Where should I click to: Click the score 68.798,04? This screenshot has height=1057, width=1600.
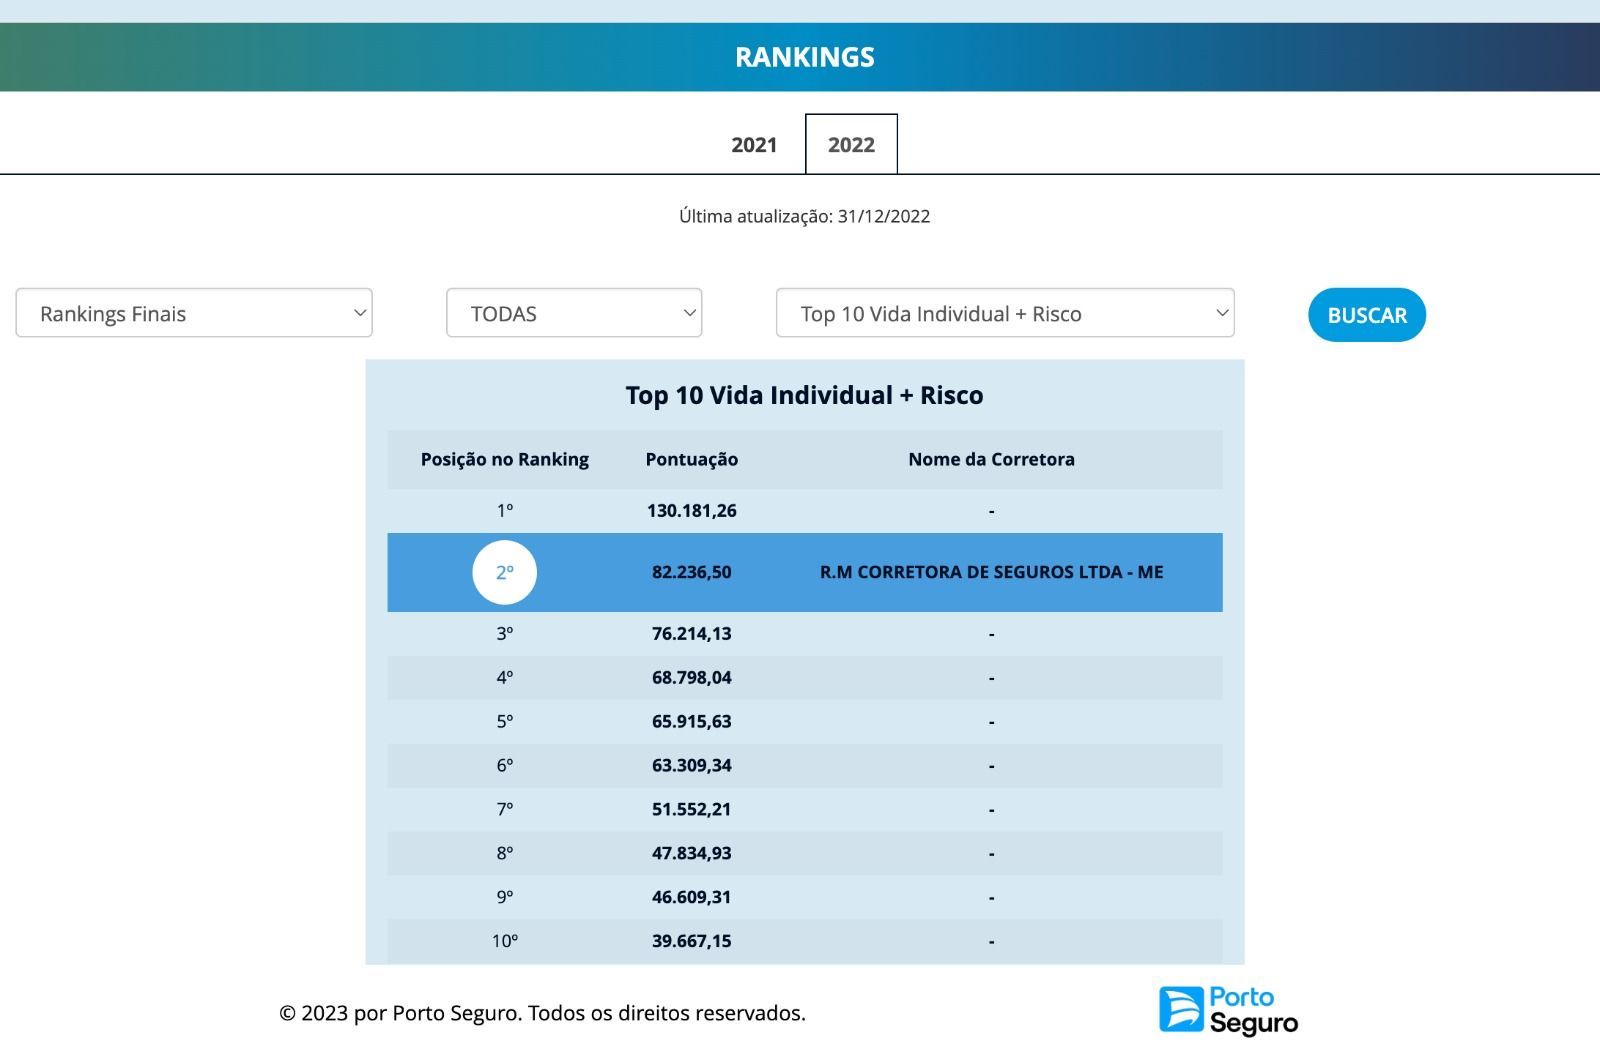pyautogui.click(x=692, y=678)
